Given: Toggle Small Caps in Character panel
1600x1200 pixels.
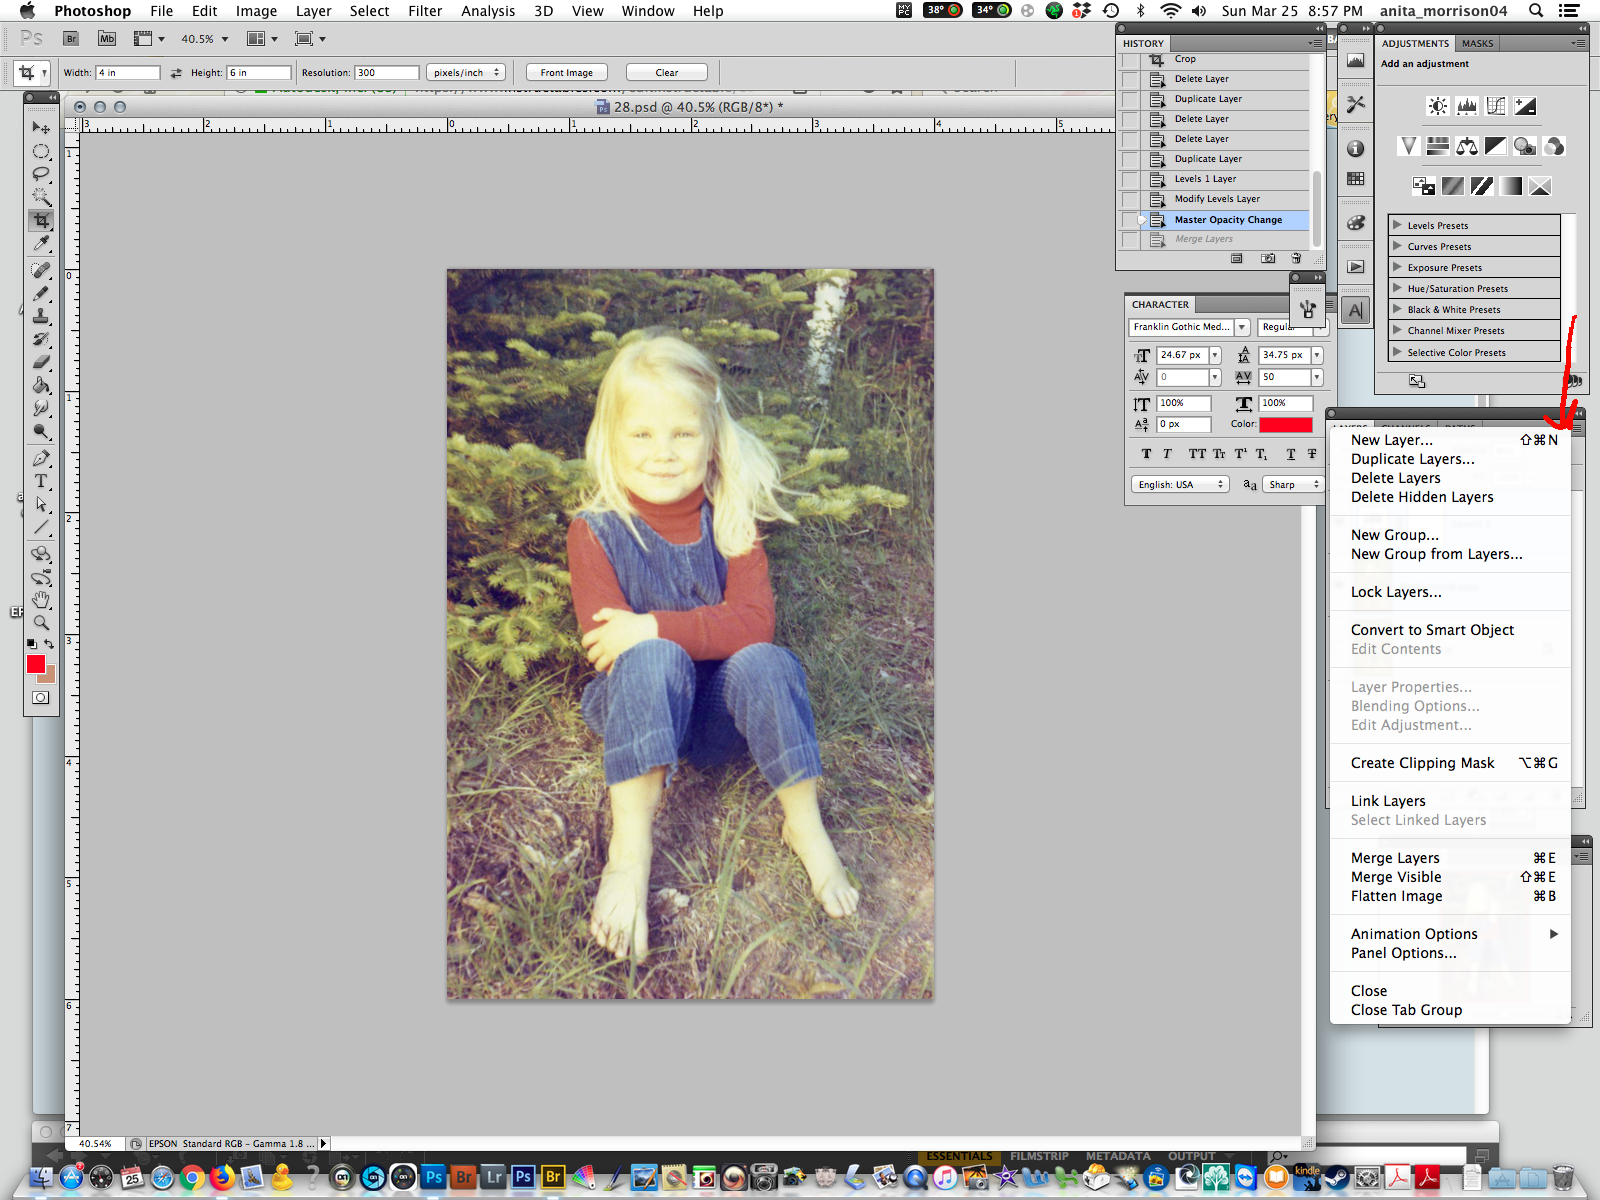Looking at the screenshot, I should pyautogui.click(x=1219, y=454).
